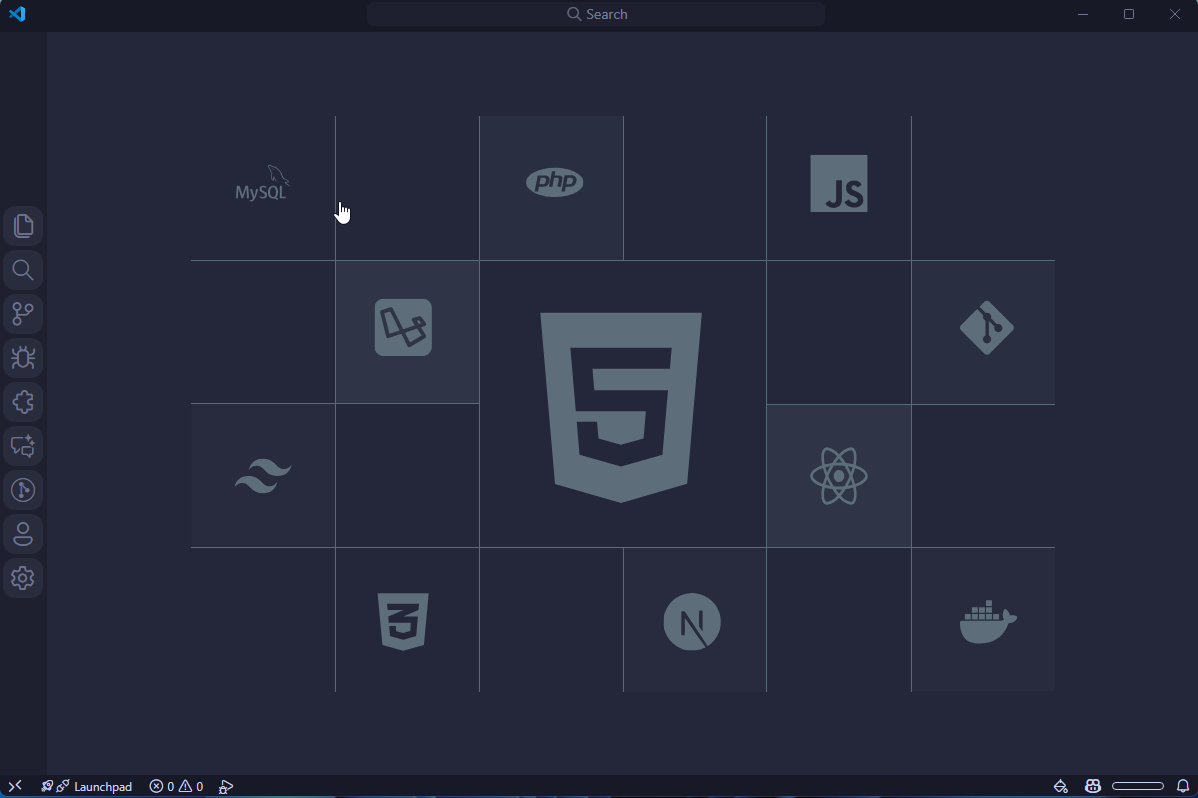The height and width of the screenshot is (798, 1198).
Task: Open the notifications bell
Action: [x=1184, y=786]
